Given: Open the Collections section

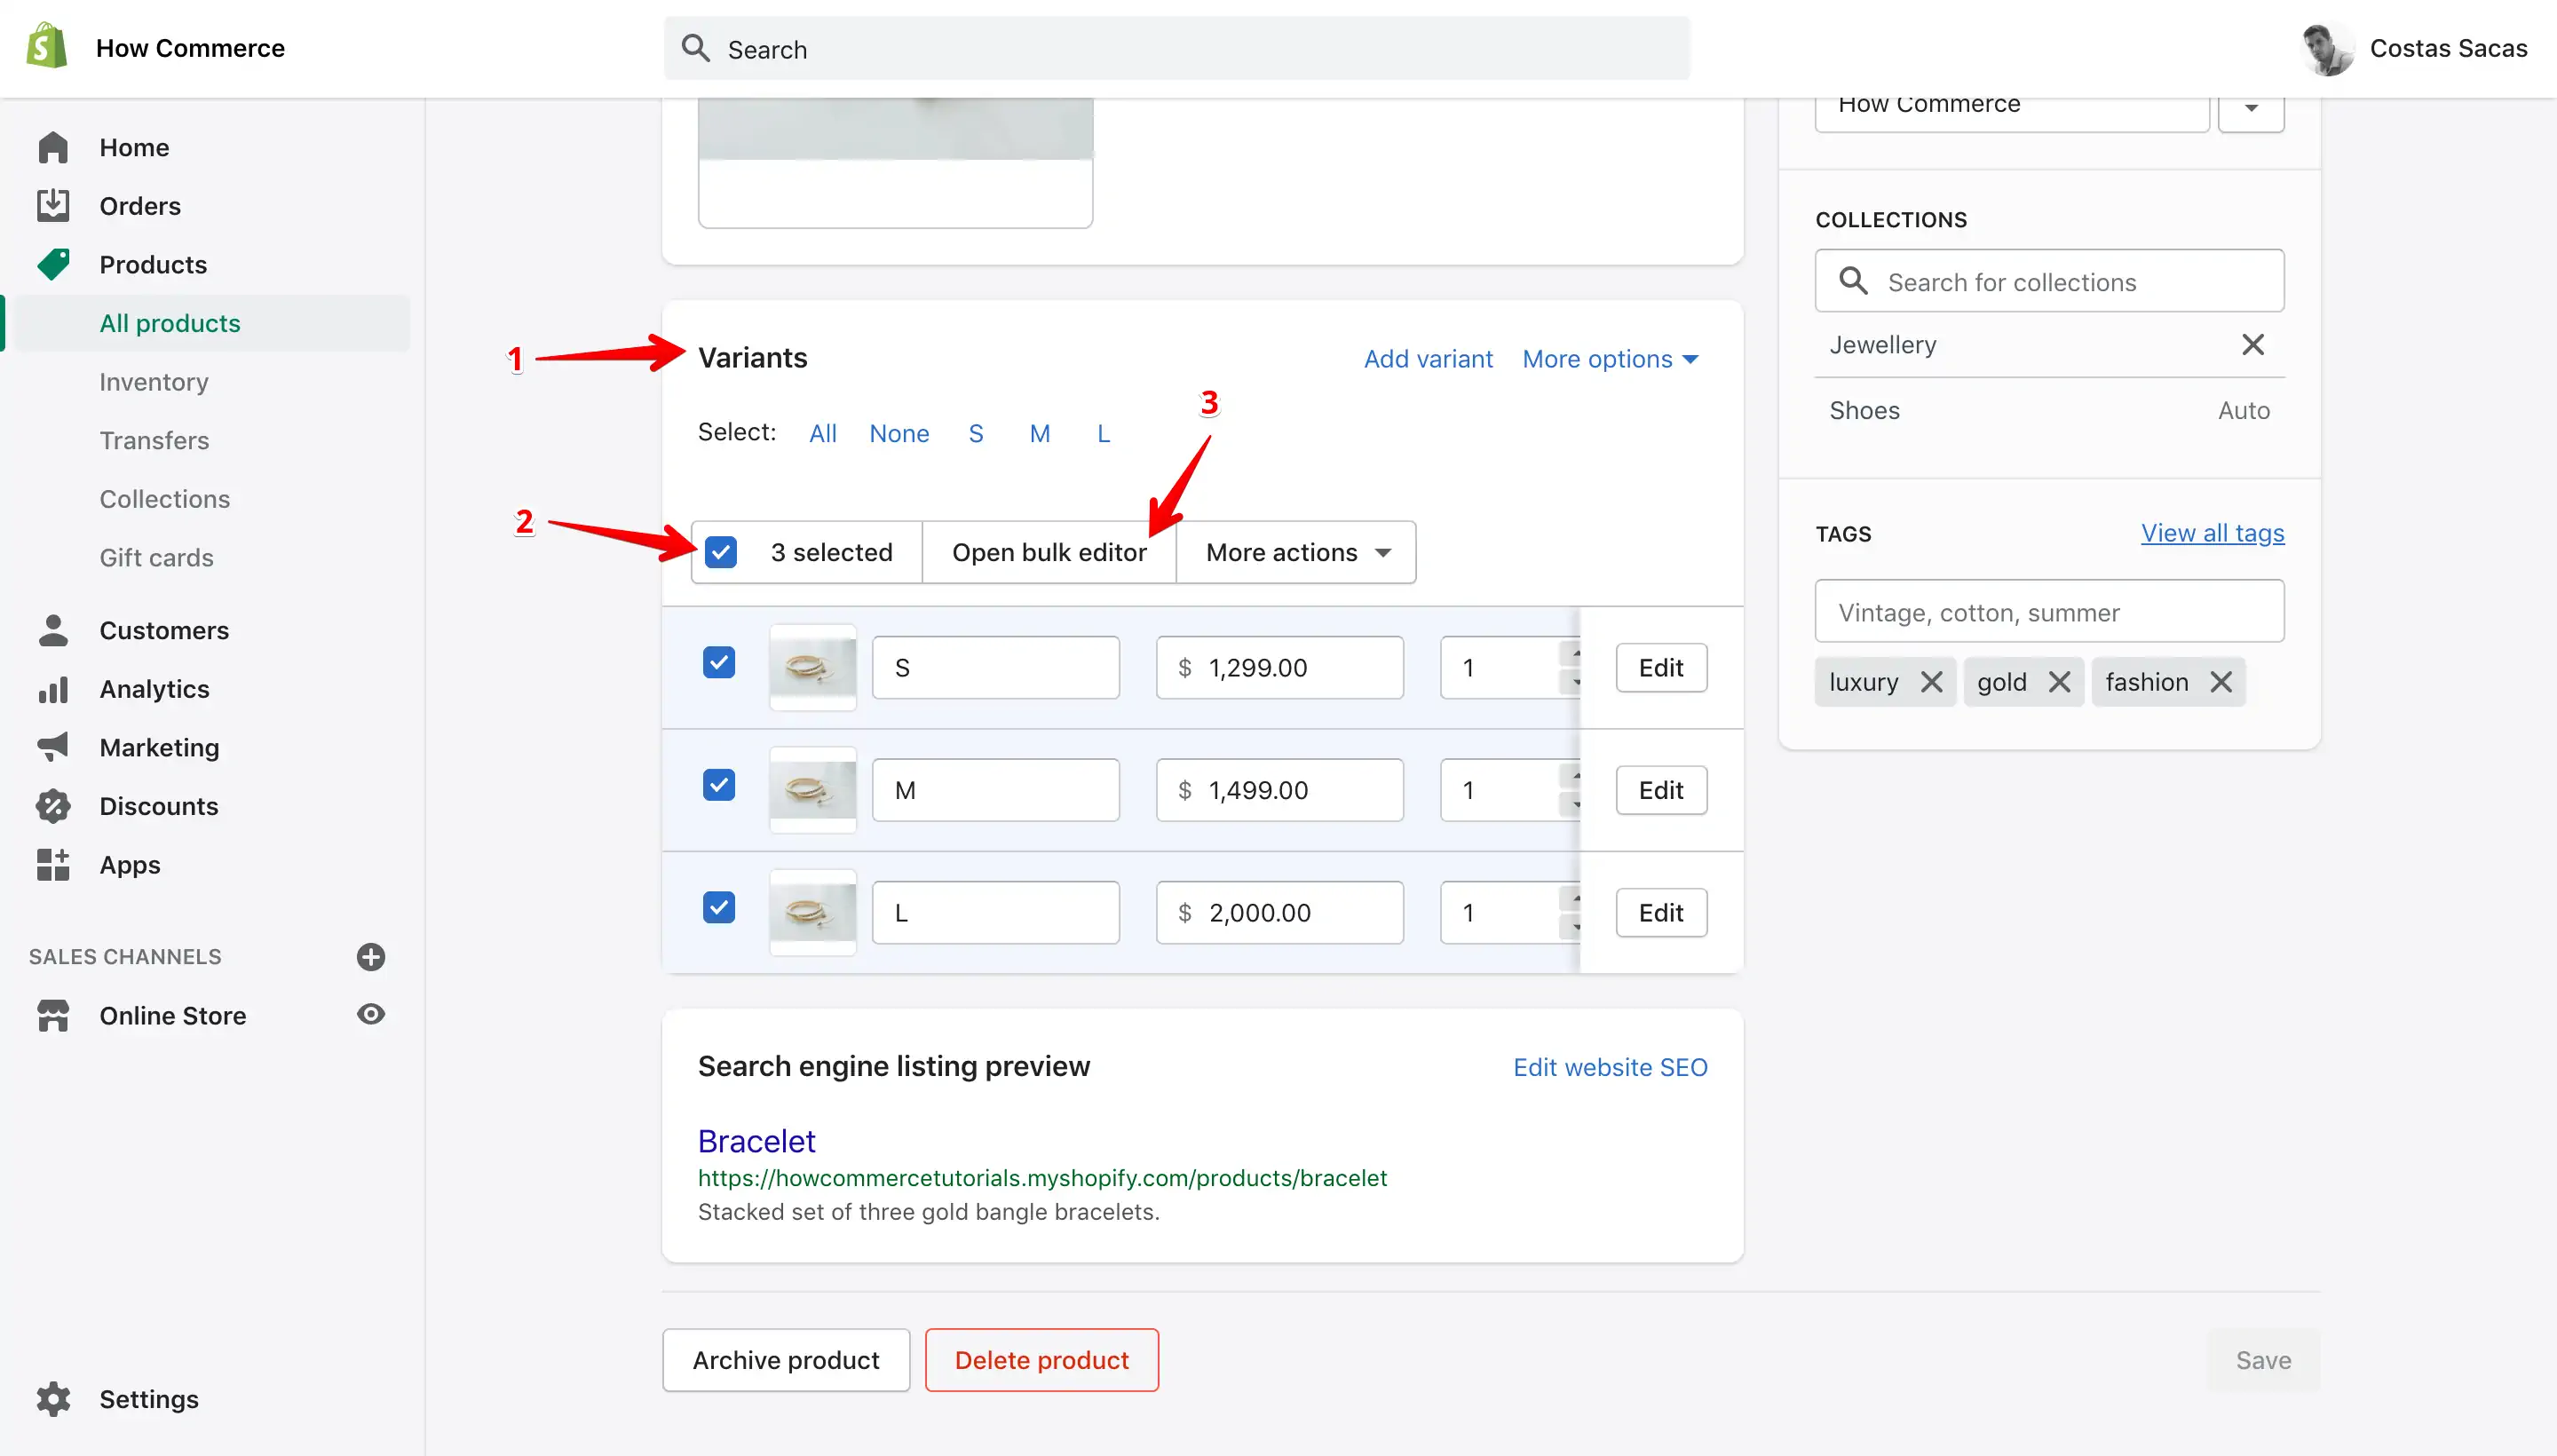Looking at the screenshot, I should (x=165, y=499).
